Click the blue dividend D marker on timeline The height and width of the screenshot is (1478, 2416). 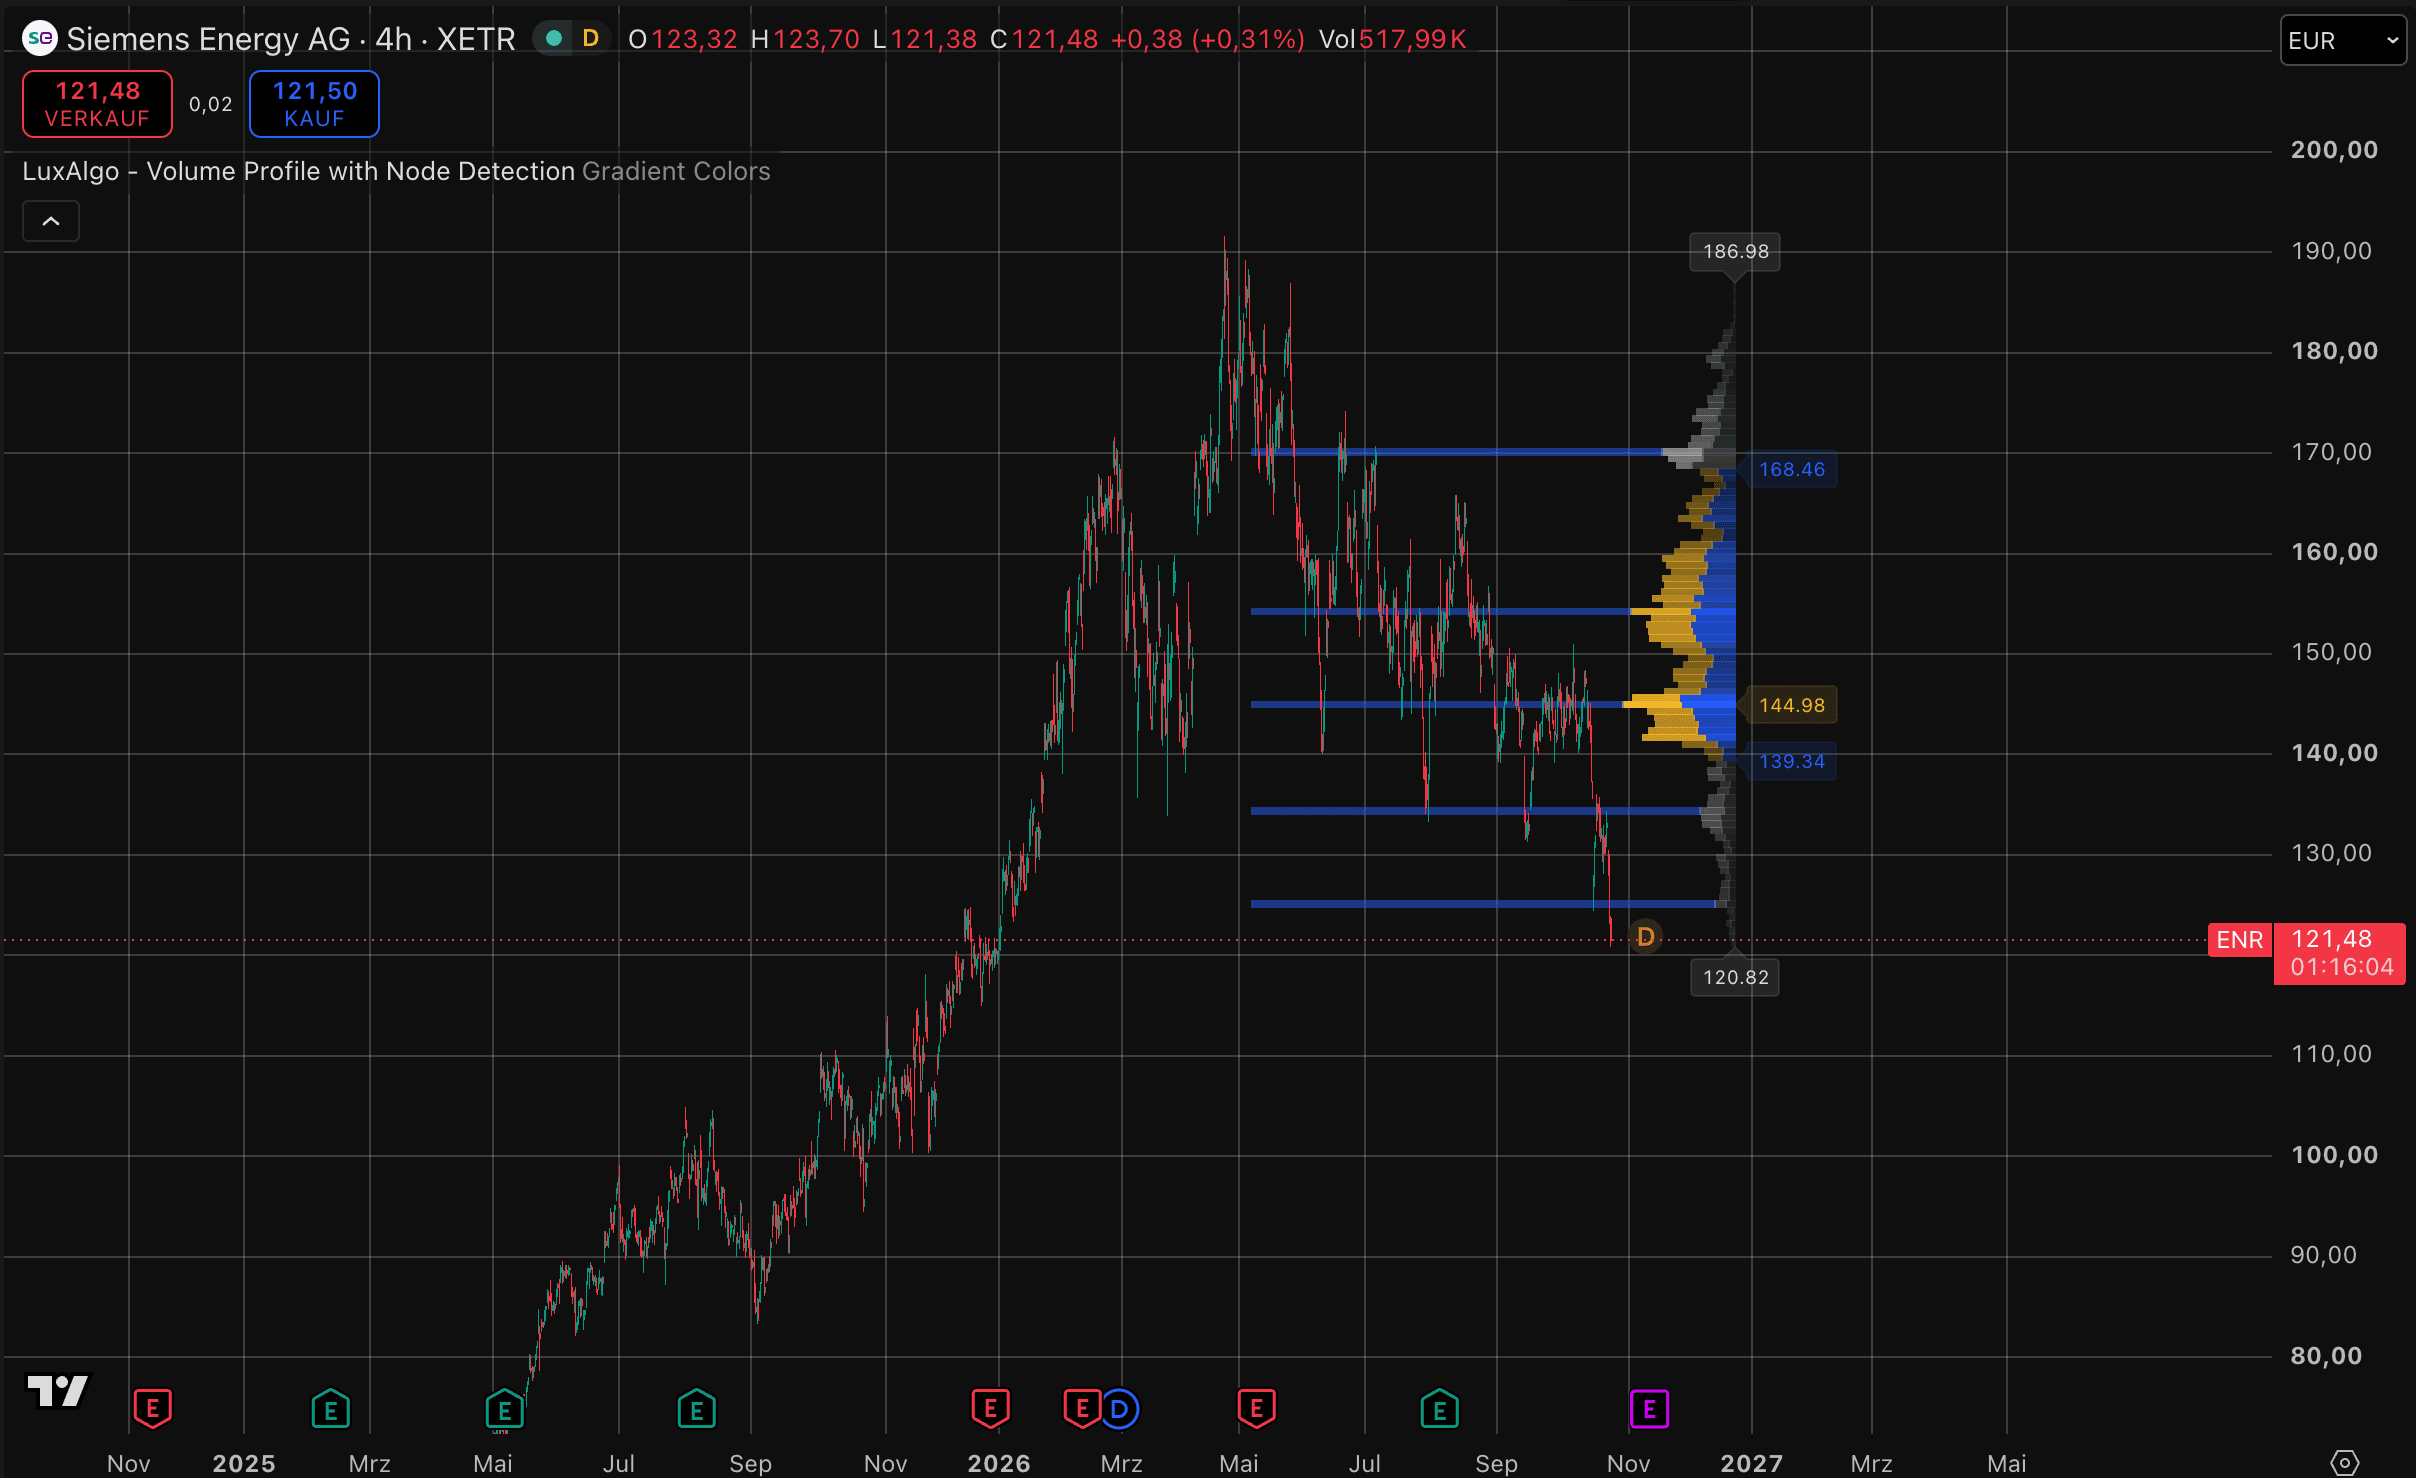click(1119, 1410)
